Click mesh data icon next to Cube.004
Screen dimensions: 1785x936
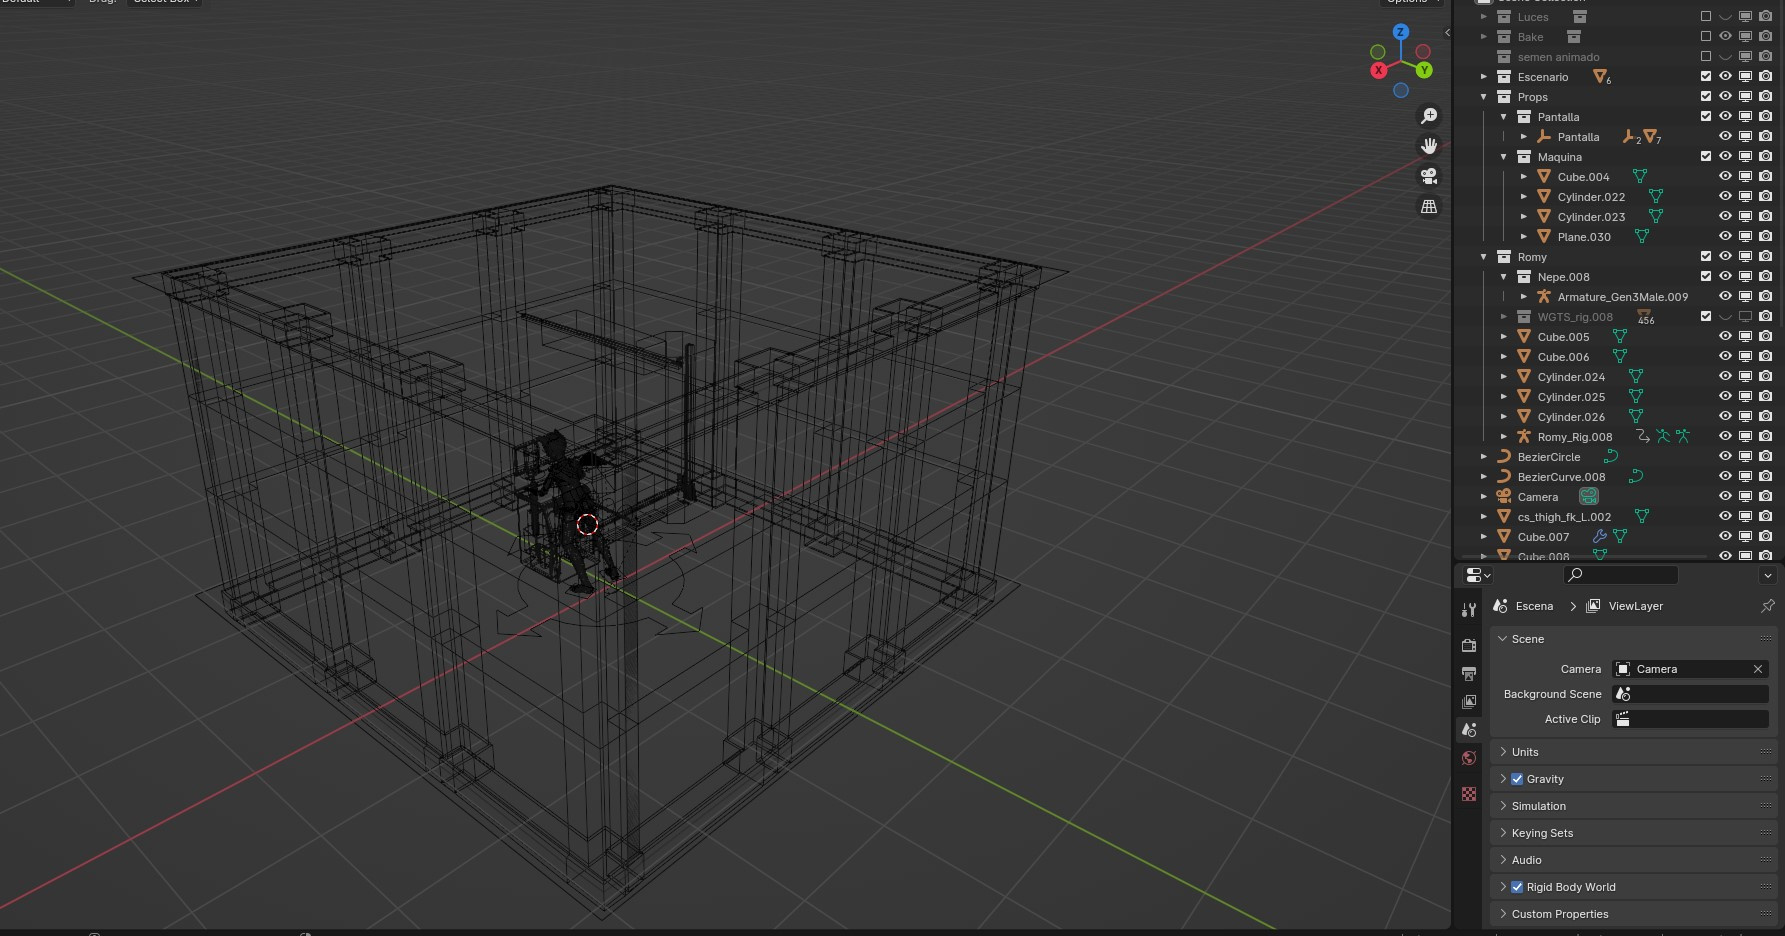pyautogui.click(x=1640, y=177)
